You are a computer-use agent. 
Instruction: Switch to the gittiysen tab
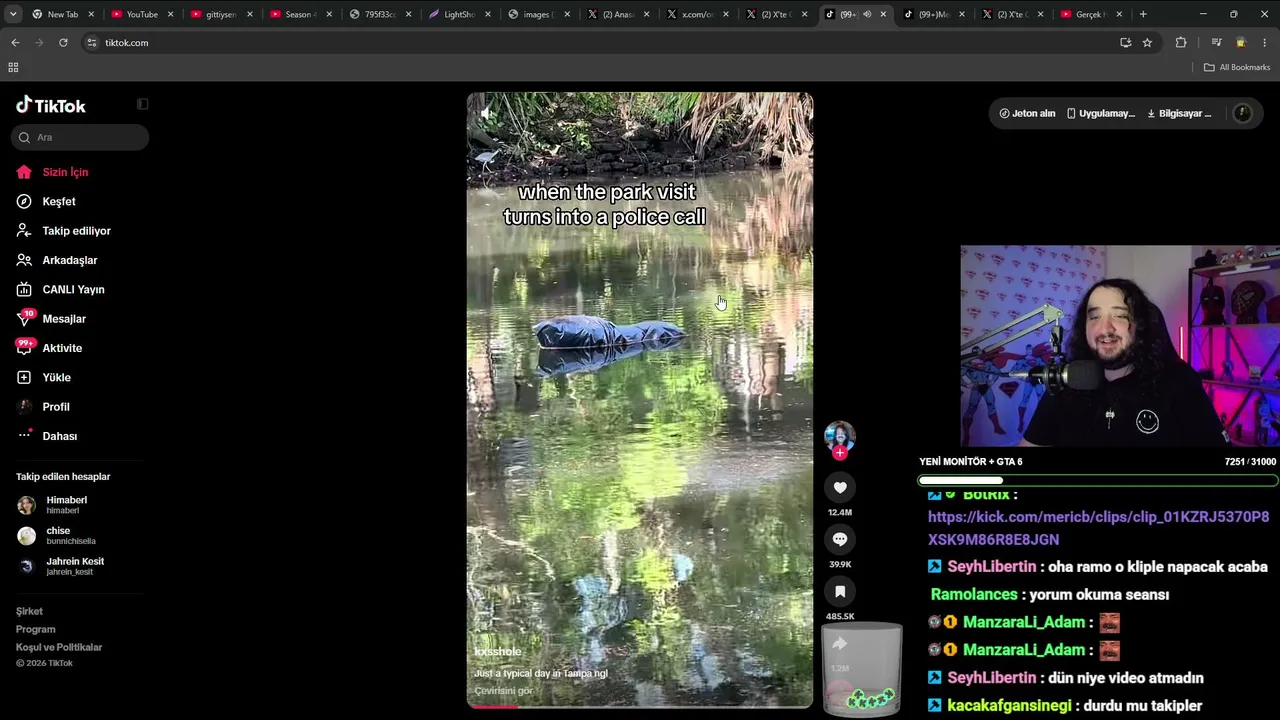click(x=220, y=14)
